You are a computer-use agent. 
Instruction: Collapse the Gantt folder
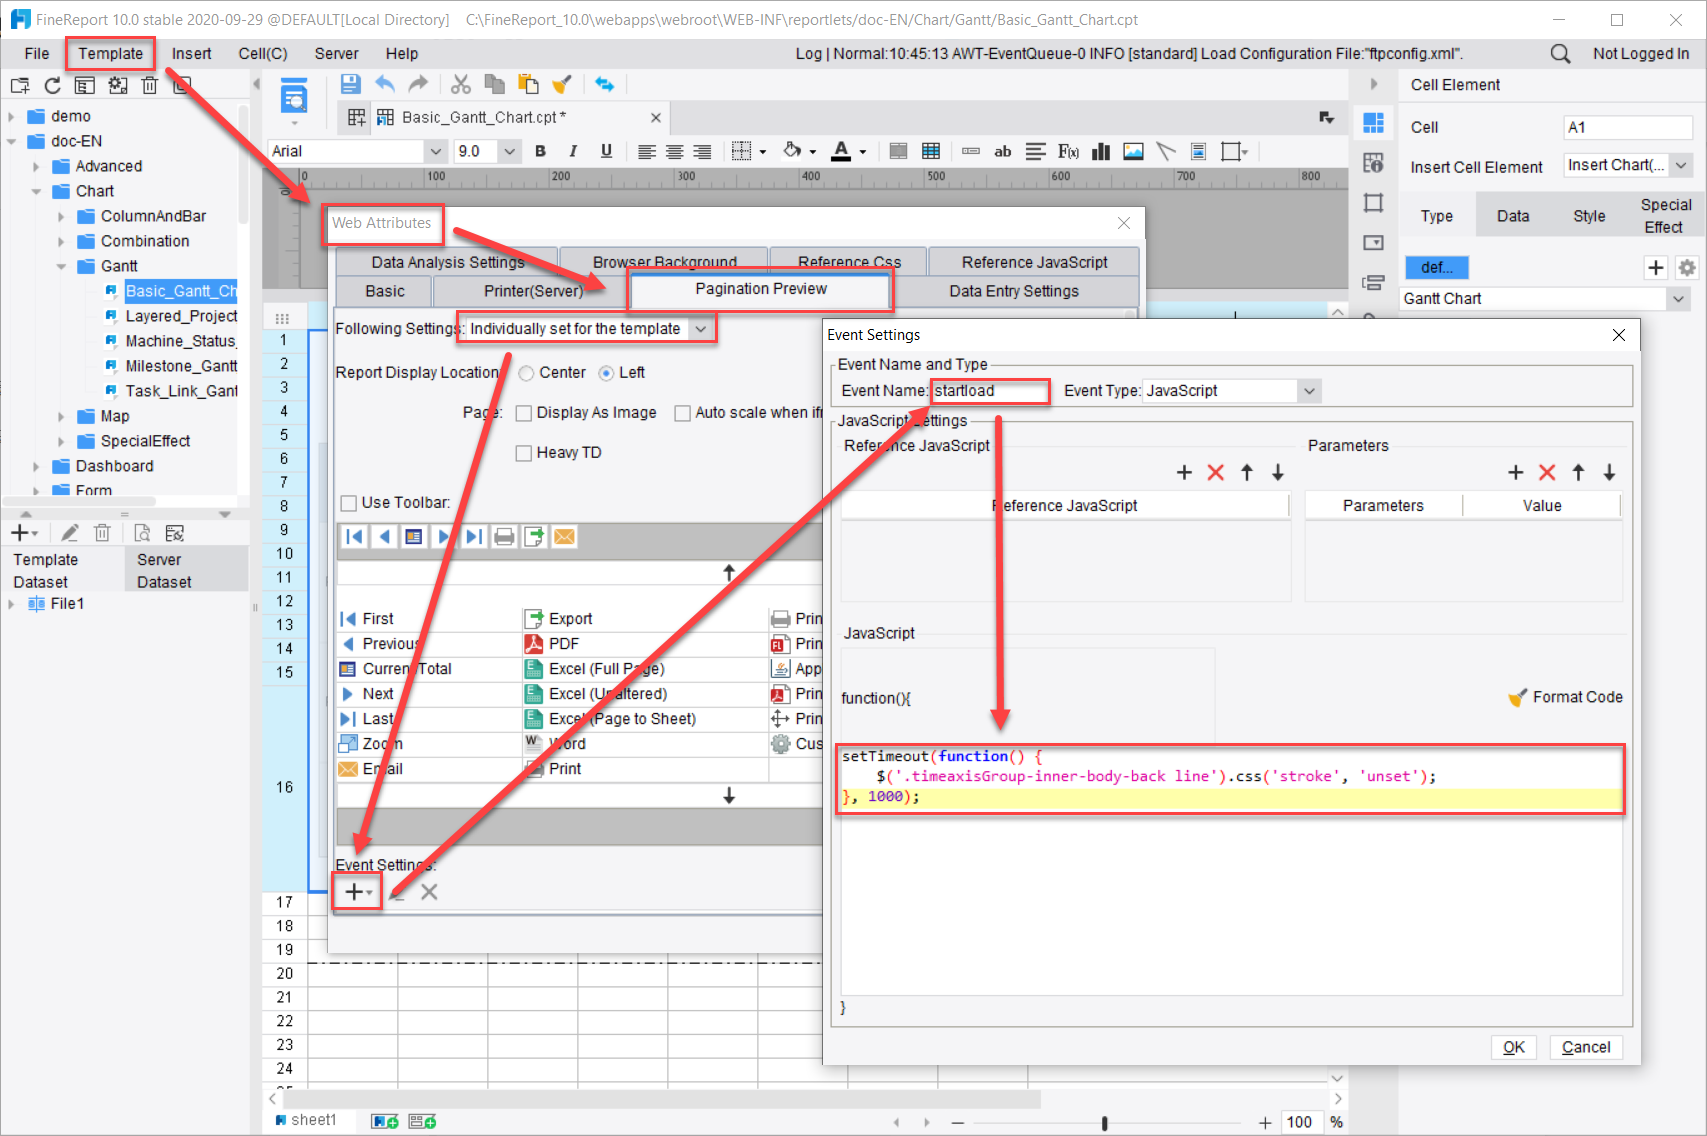coord(61,266)
